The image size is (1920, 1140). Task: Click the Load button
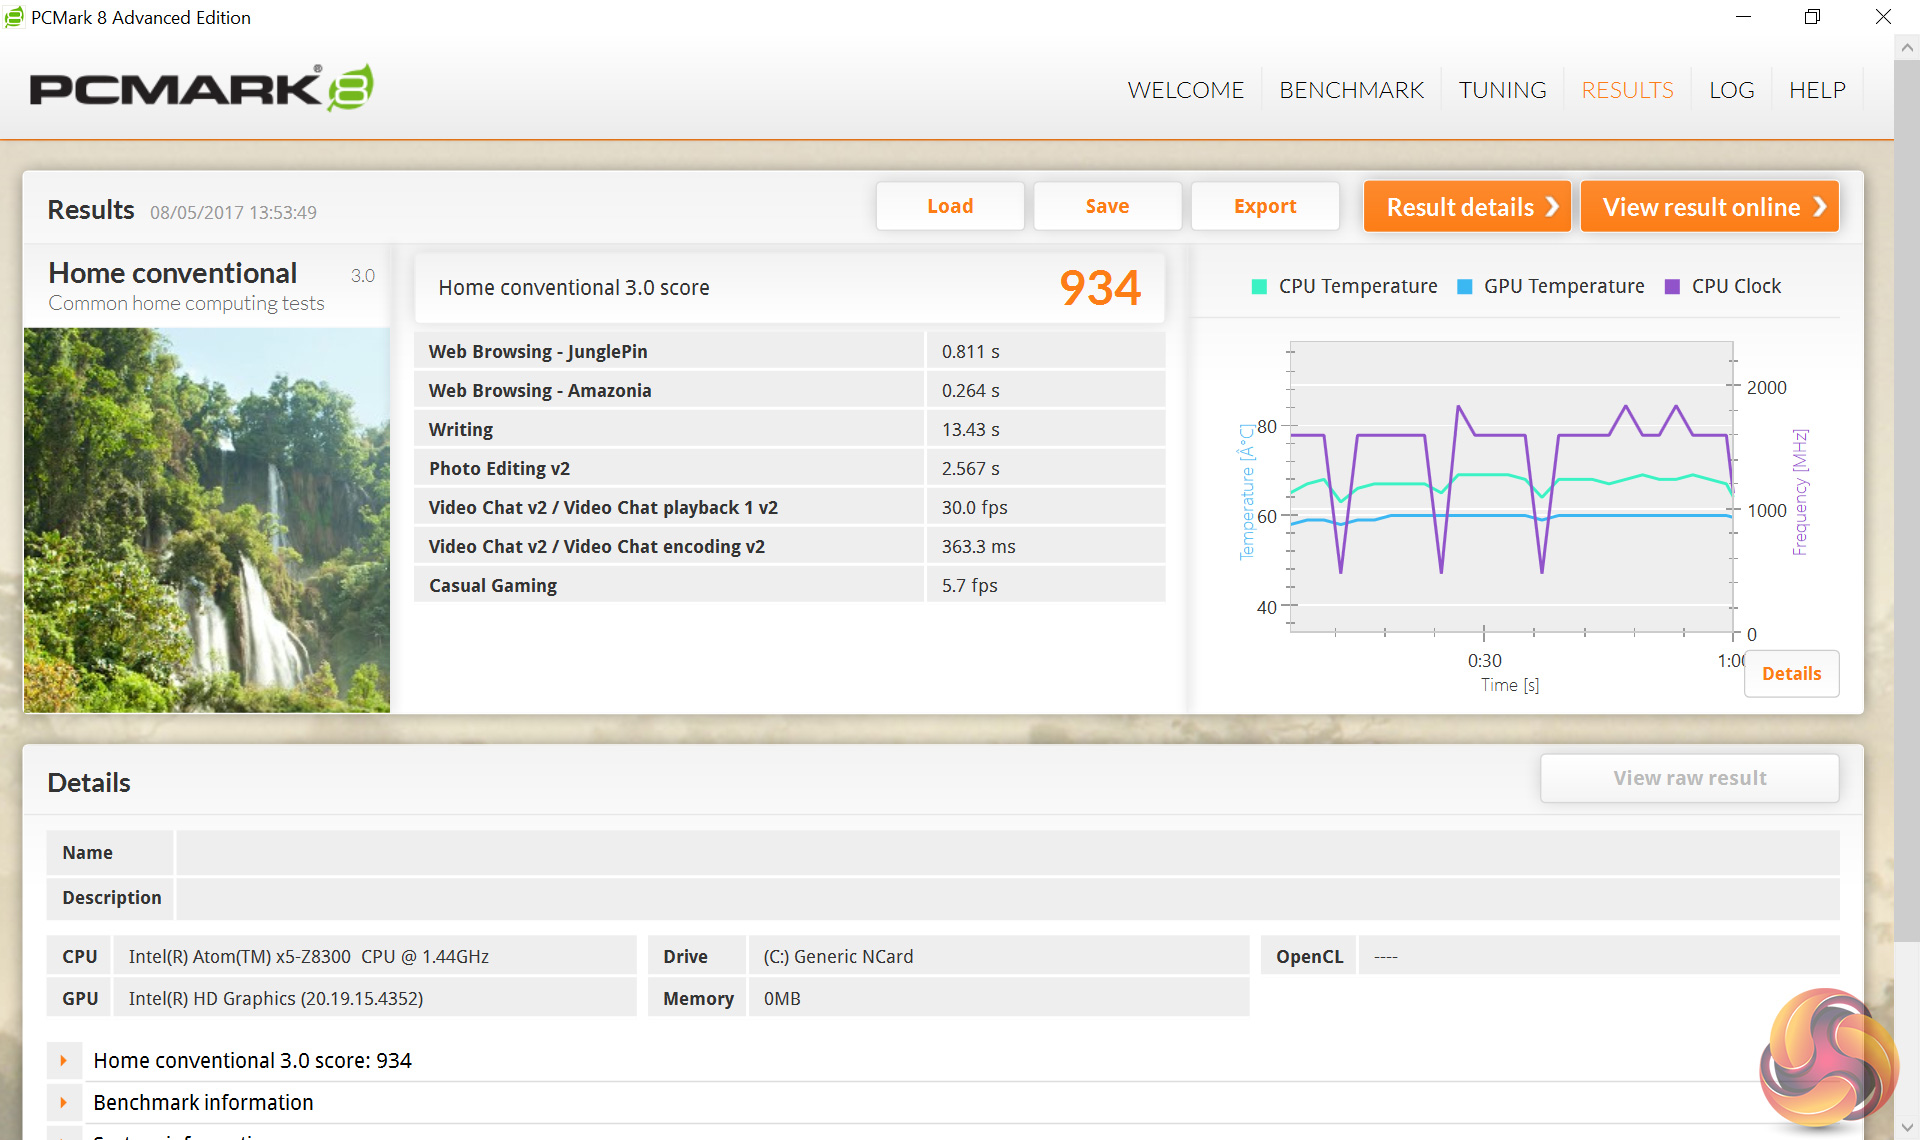click(x=950, y=206)
